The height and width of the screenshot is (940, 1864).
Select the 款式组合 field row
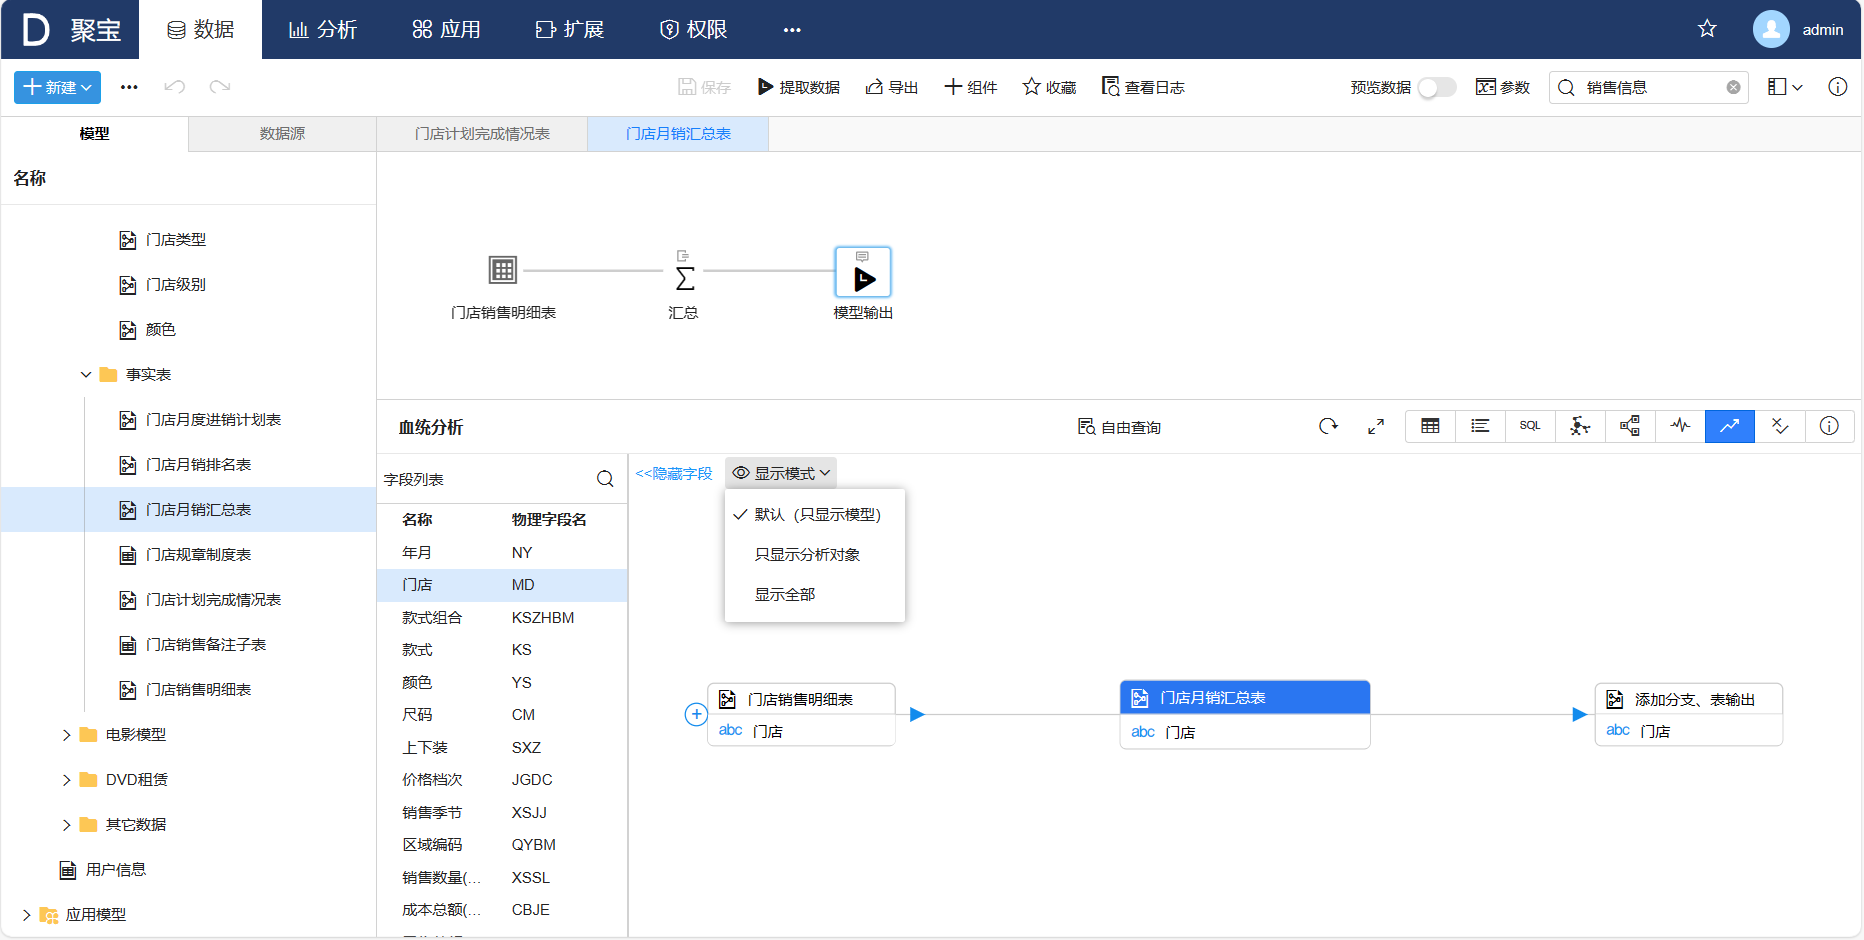[x=502, y=617]
